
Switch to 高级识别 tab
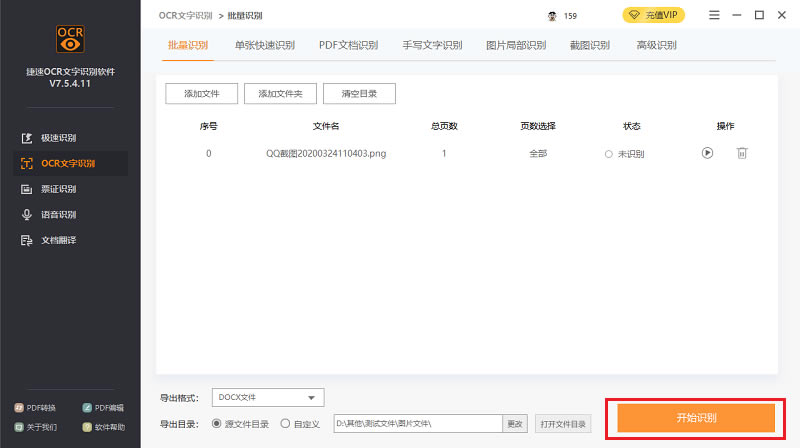657,45
